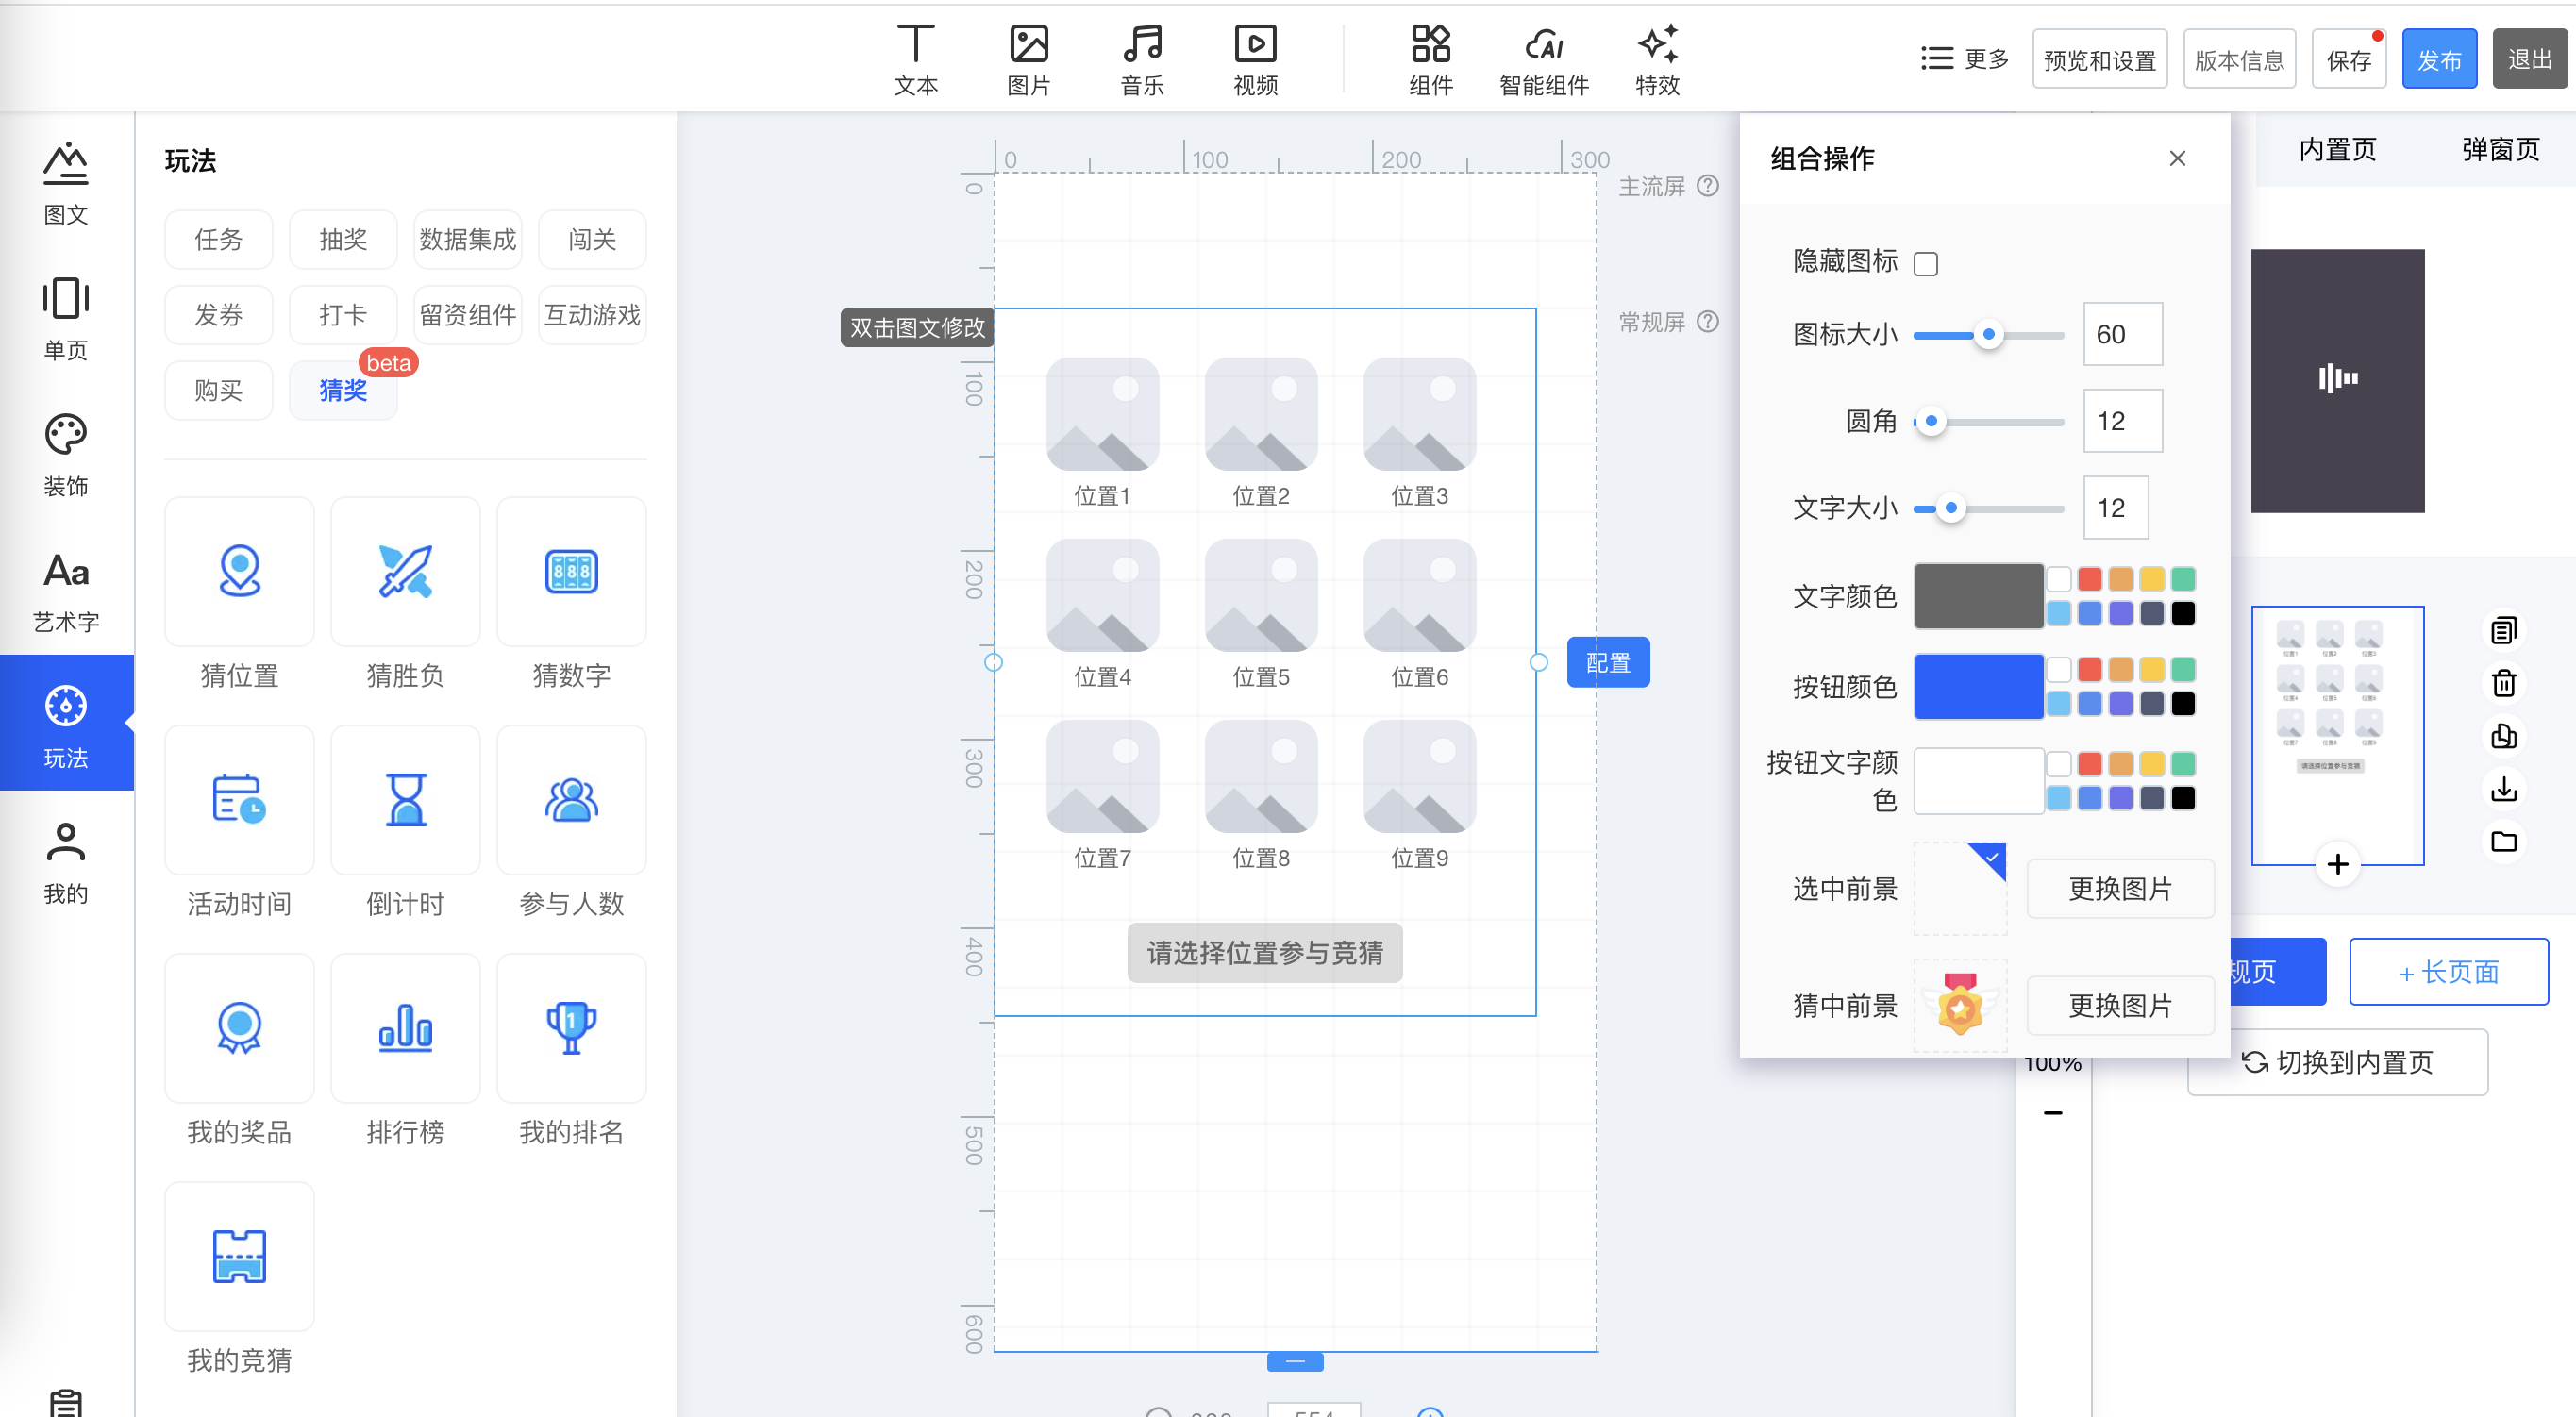The width and height of the screenshot is (2576, 1417).
Task: Click the 图标大小 slider handle
Action: tap(1988, 335)
